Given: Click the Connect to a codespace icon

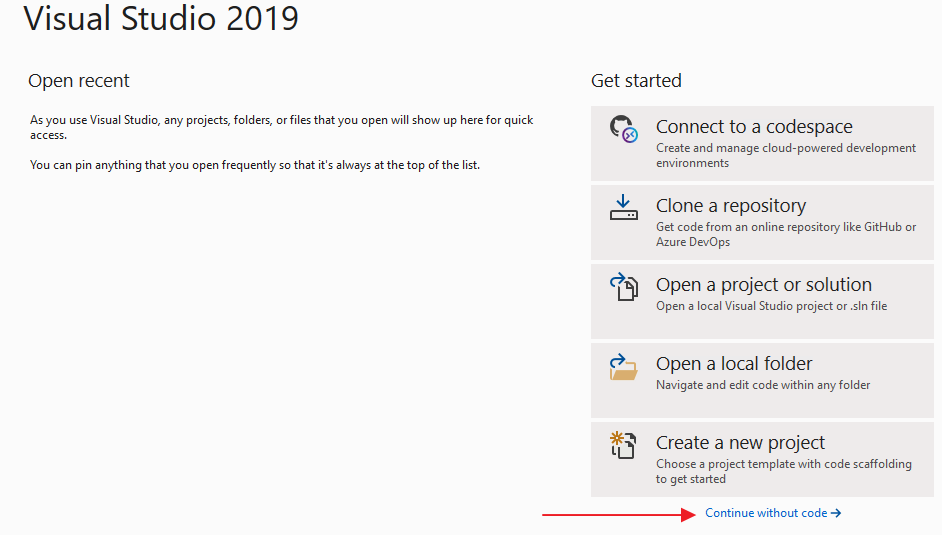Looking at the screenshot, I should [x=624, y=131].
